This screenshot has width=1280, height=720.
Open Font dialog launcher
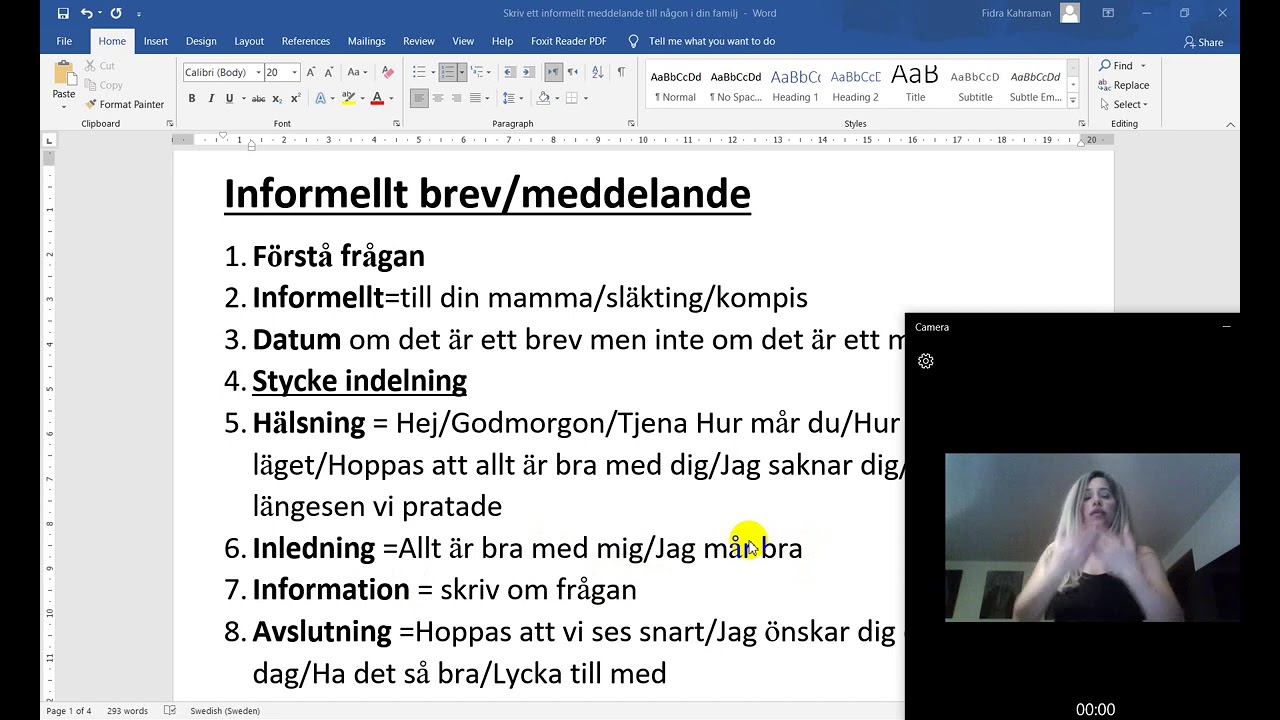point(396,123)
